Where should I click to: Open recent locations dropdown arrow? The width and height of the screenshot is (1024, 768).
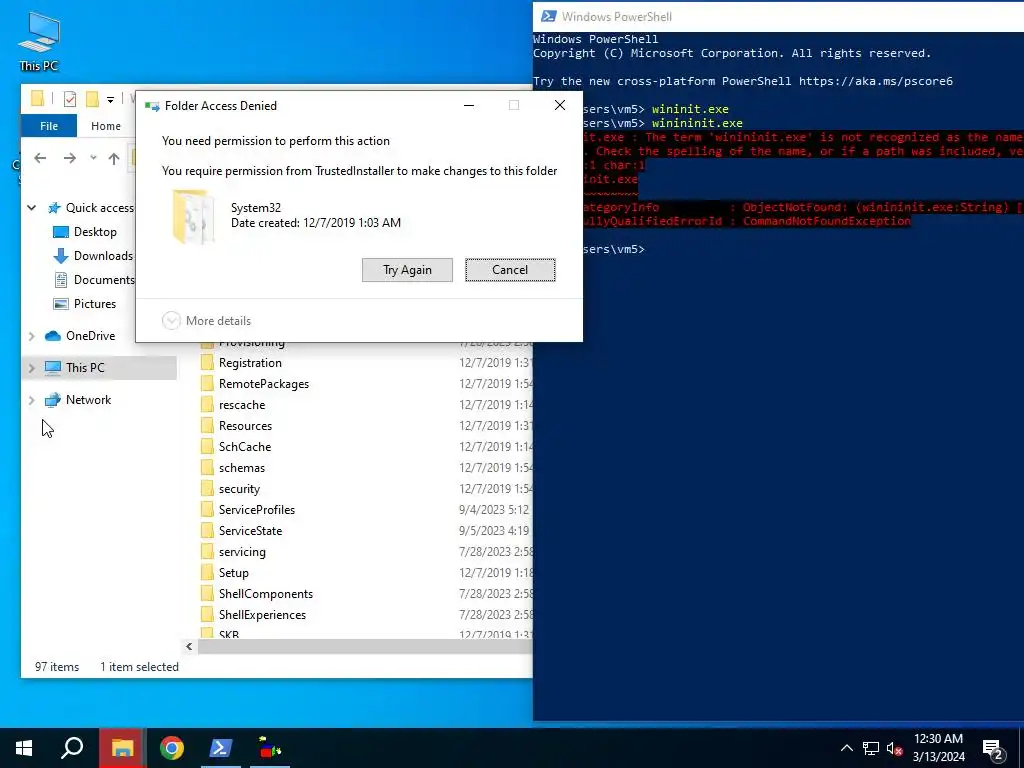[93, 158]
